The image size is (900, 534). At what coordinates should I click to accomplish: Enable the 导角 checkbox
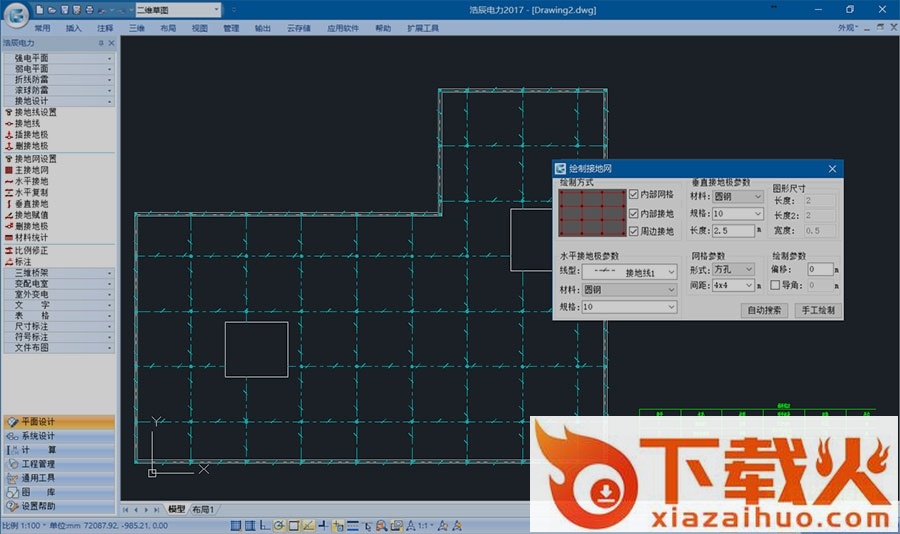(x=775, y=285)
